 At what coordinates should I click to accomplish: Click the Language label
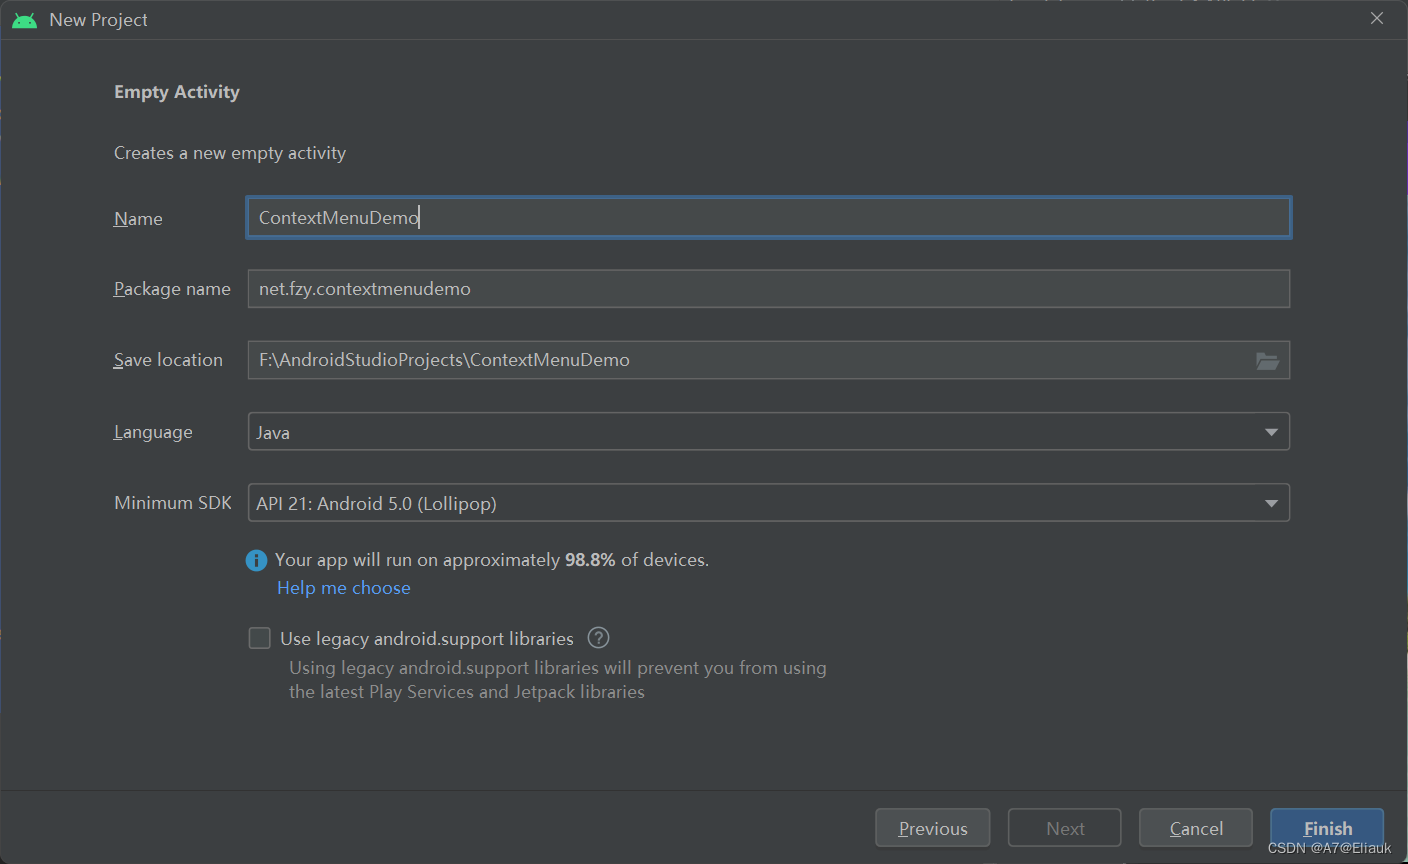[x=153, y=432]
